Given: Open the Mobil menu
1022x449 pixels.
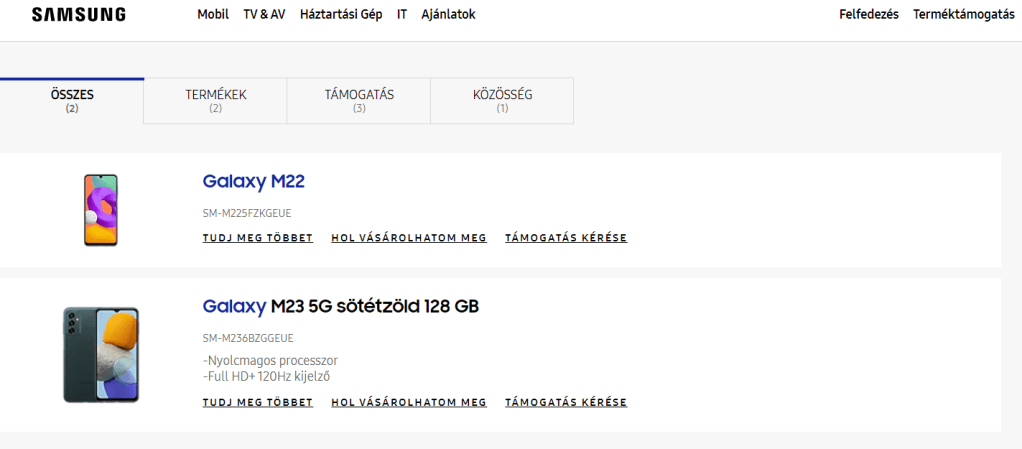Looking at the screenshot, I should [213, 15].
